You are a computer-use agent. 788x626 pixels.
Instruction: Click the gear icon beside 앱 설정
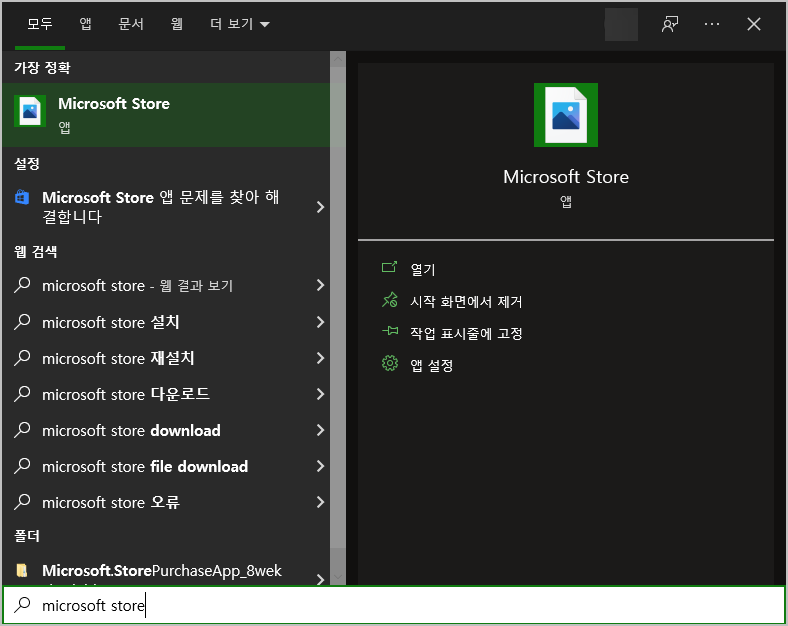pos(389,363)
